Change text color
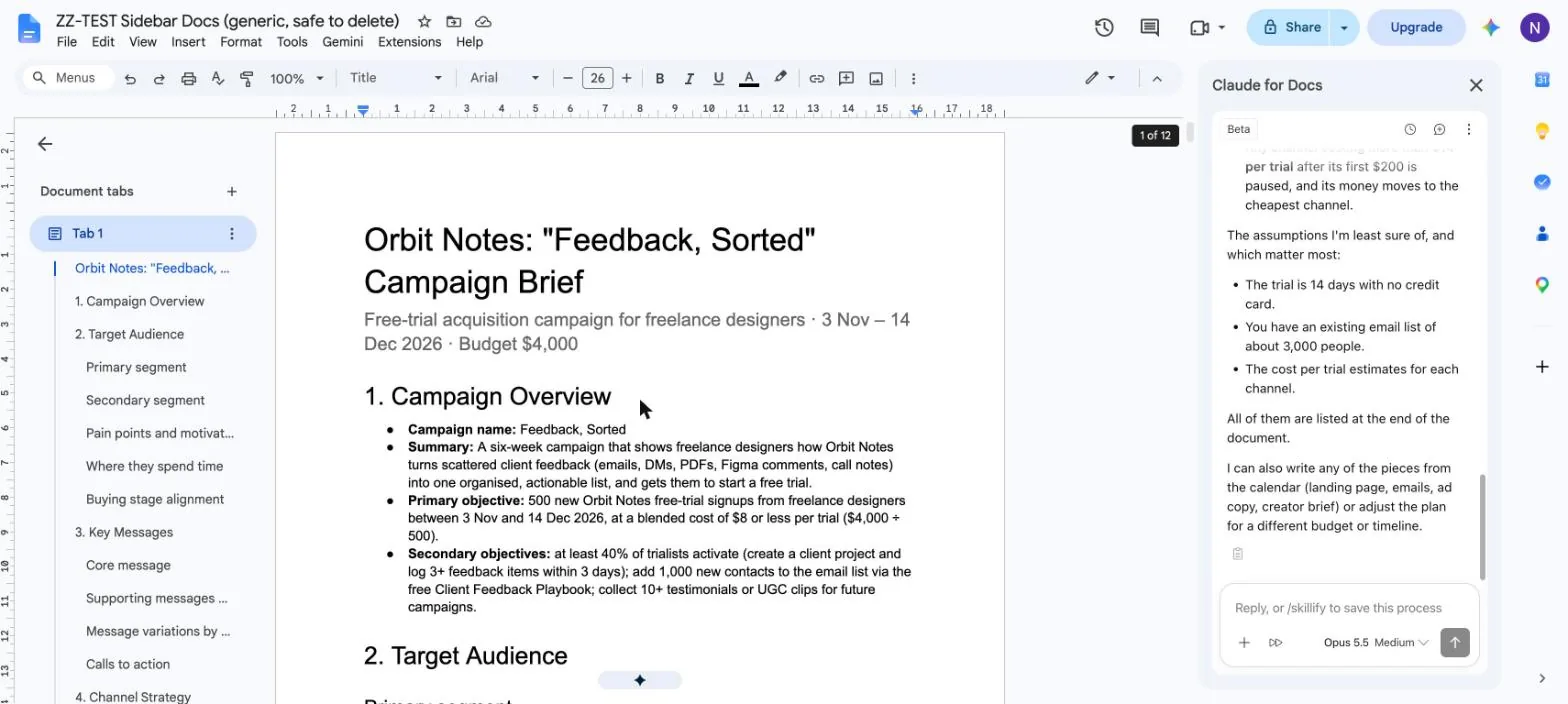Viewport: 1568px width, 704px height. pyautogui.click(x=748, y=78)
